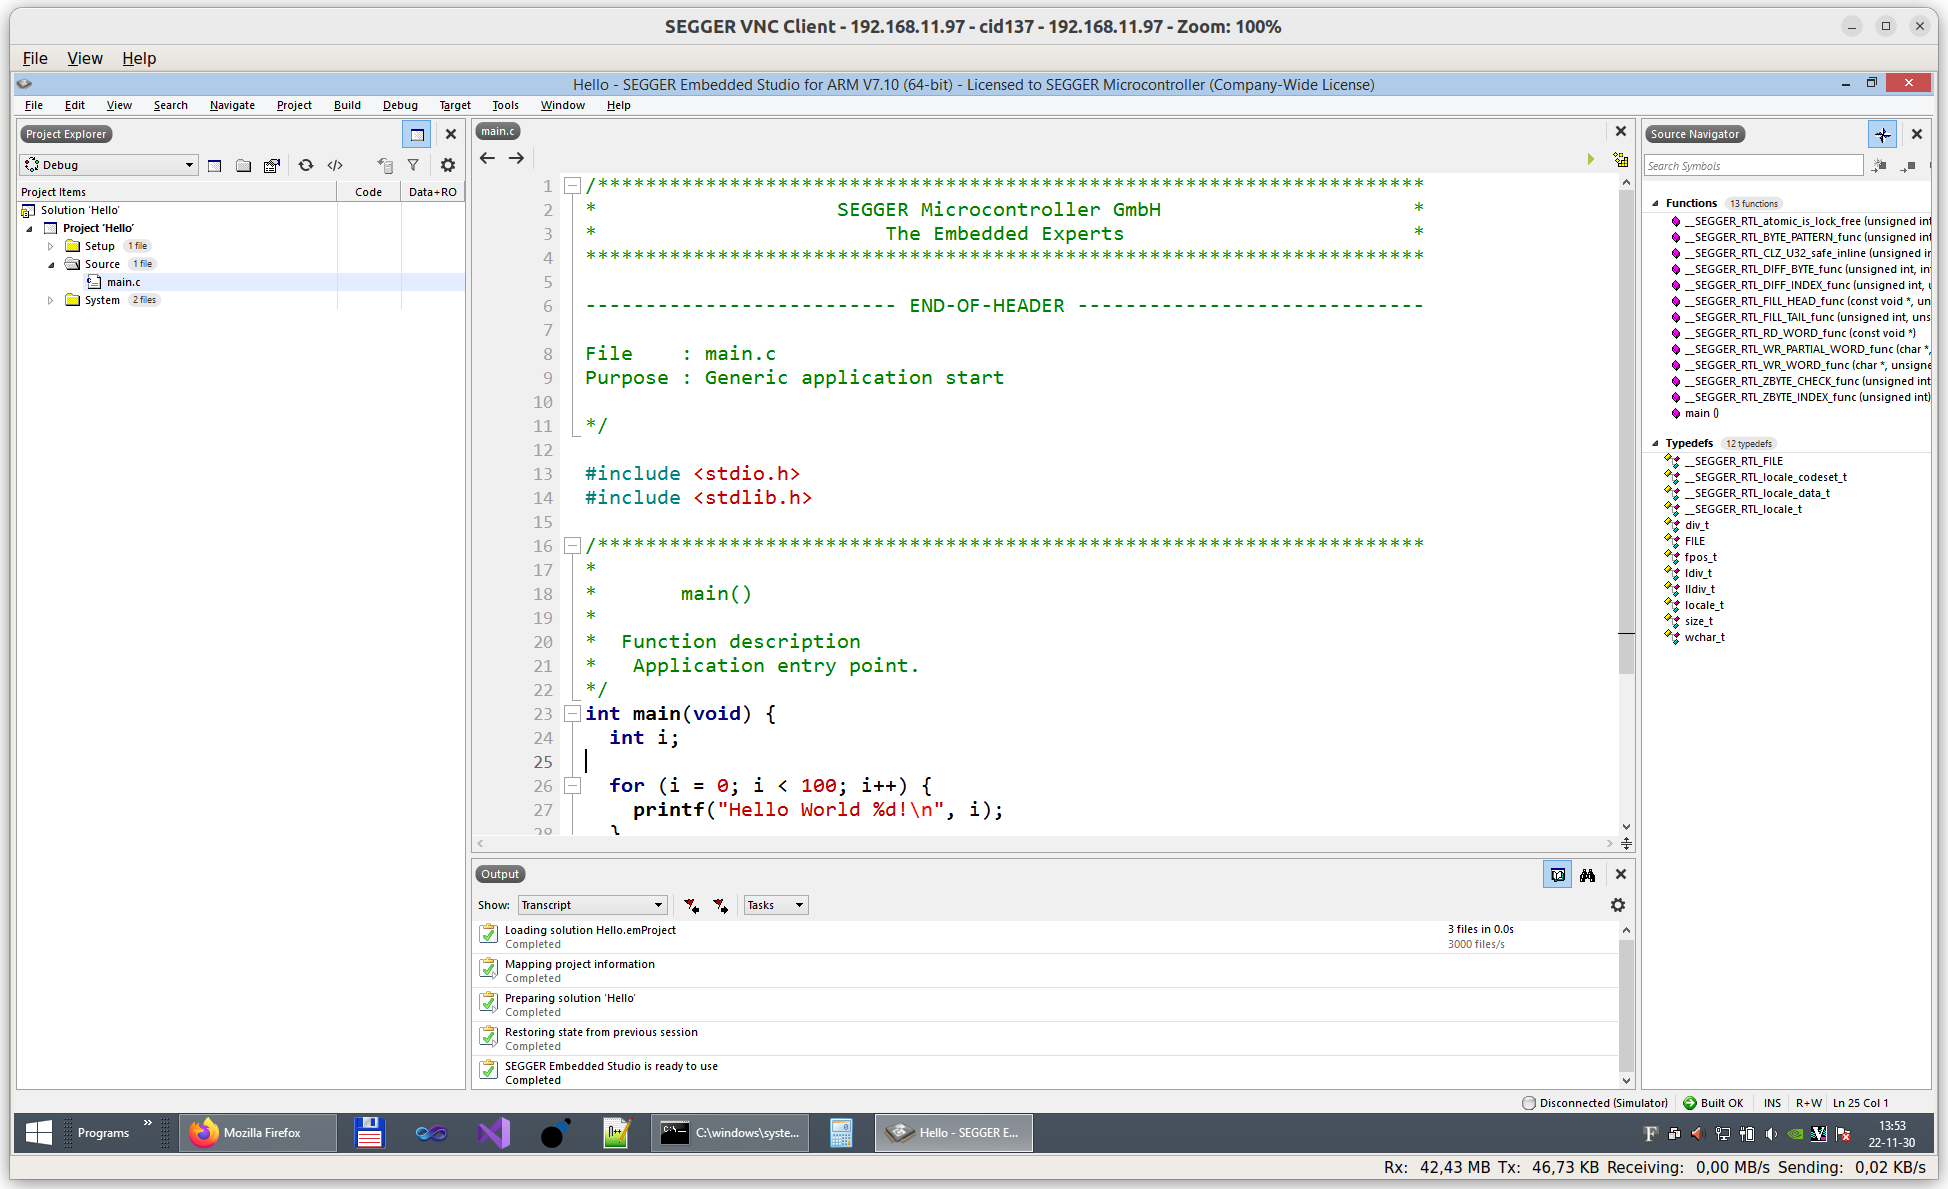Open the calculator icon in the taskbar
Screen dimensions: 1948x1189
point(841,1133)
